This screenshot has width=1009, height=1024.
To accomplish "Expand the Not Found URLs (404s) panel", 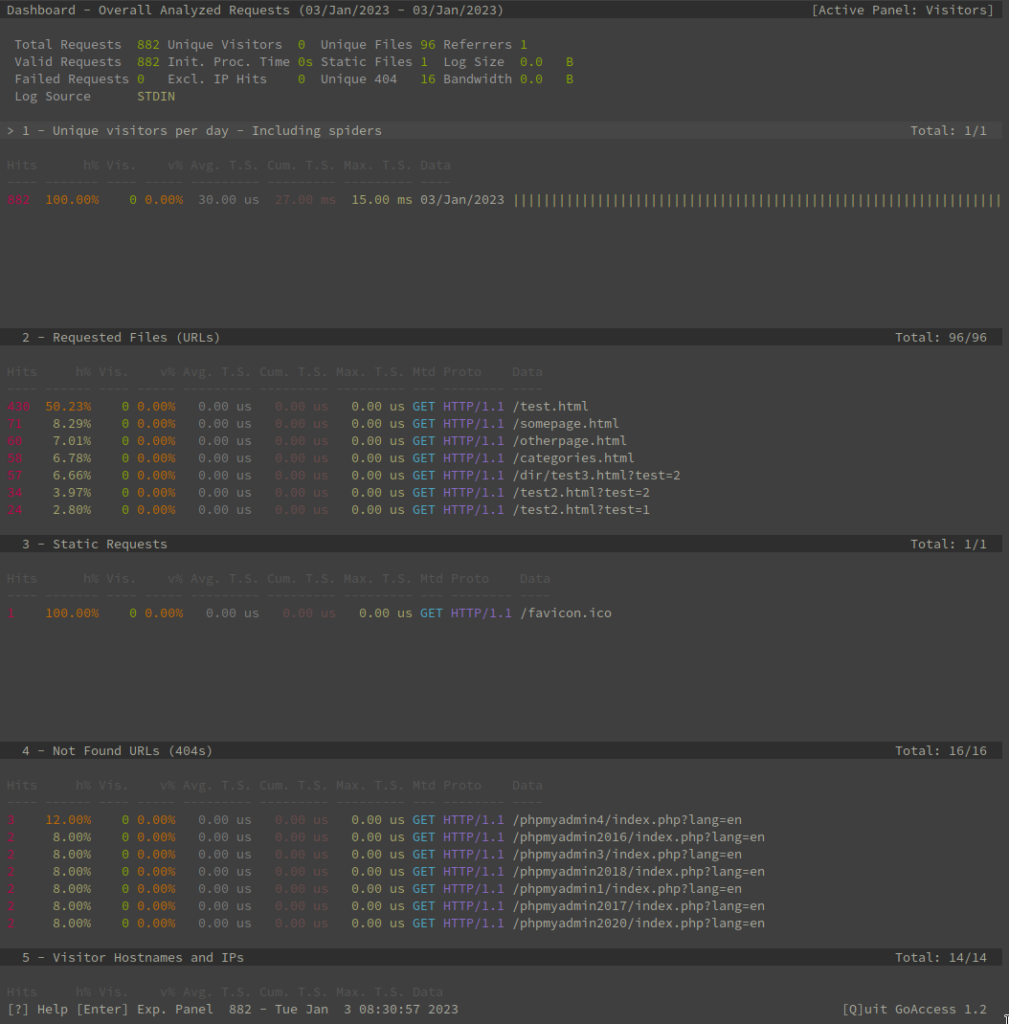I will (117, 751).
